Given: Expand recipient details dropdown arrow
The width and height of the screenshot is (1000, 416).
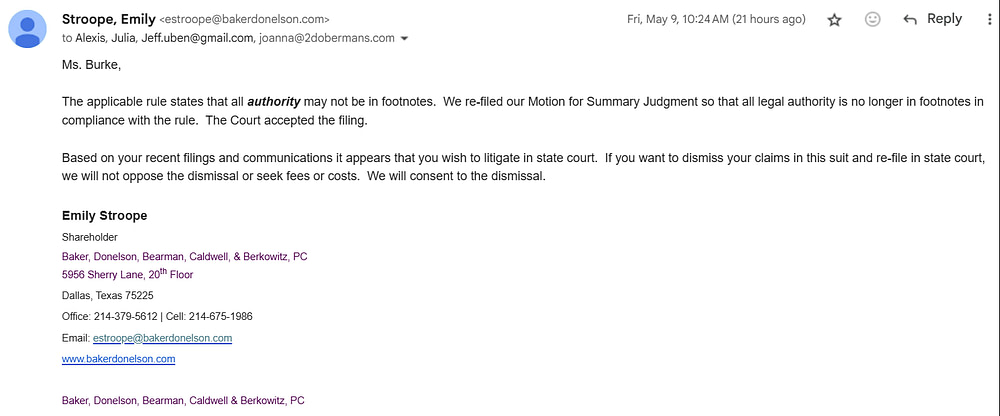Looking at the screenshot, I should click(x=404, y=38).
